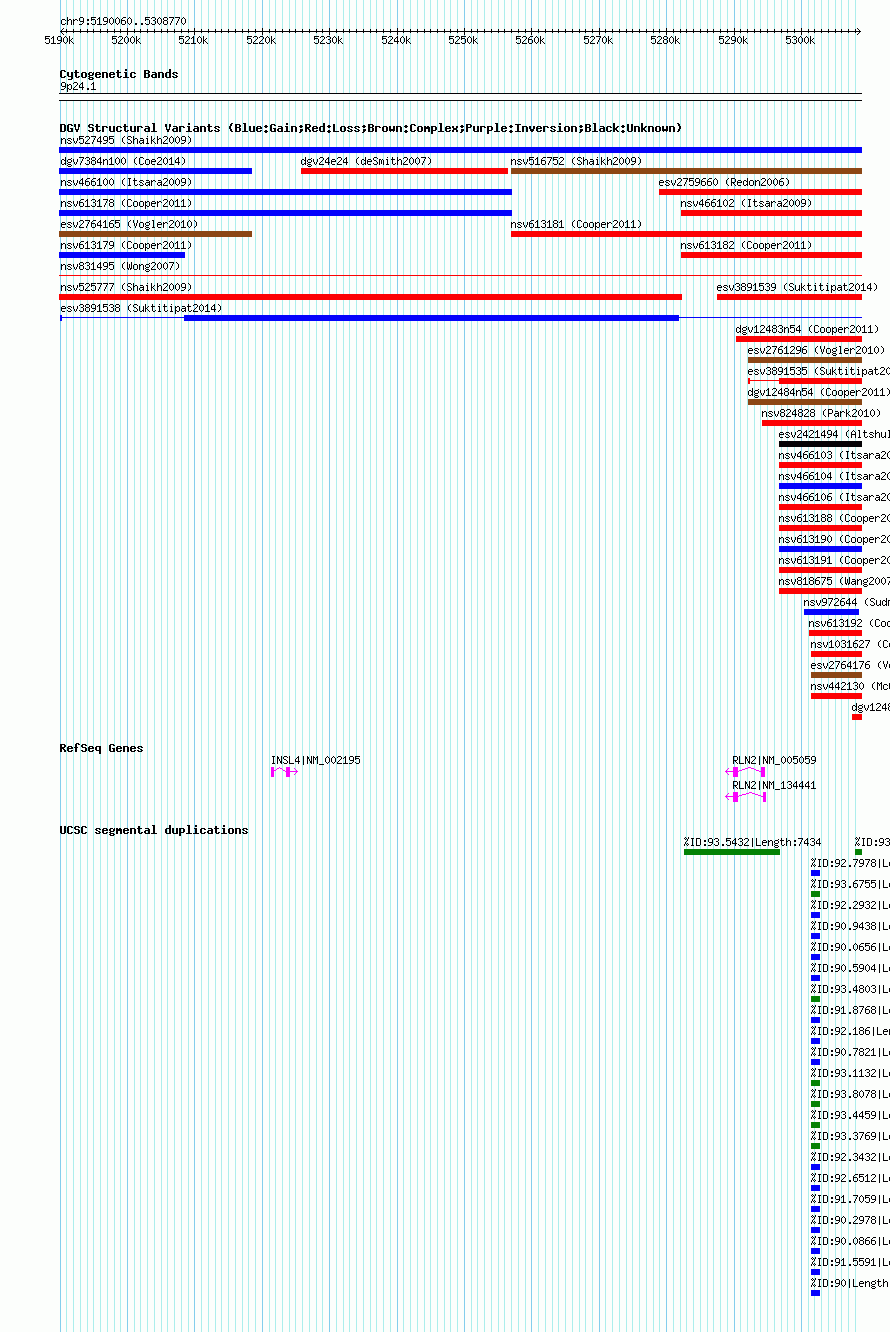Click the red bar under dgv24e24 (deSmith2007)
890x1332 pixels.
point(405,171)
